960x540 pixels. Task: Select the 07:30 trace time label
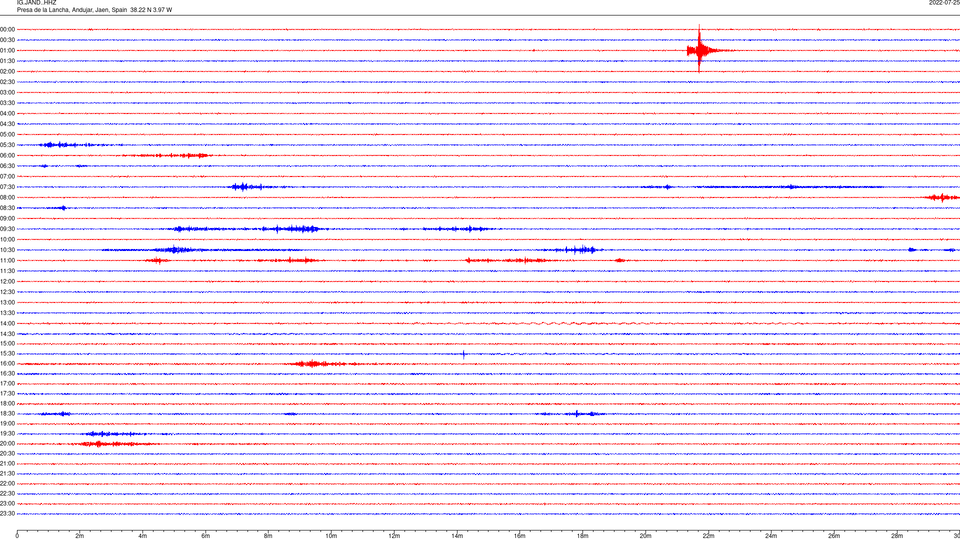(x=7, y=187)
